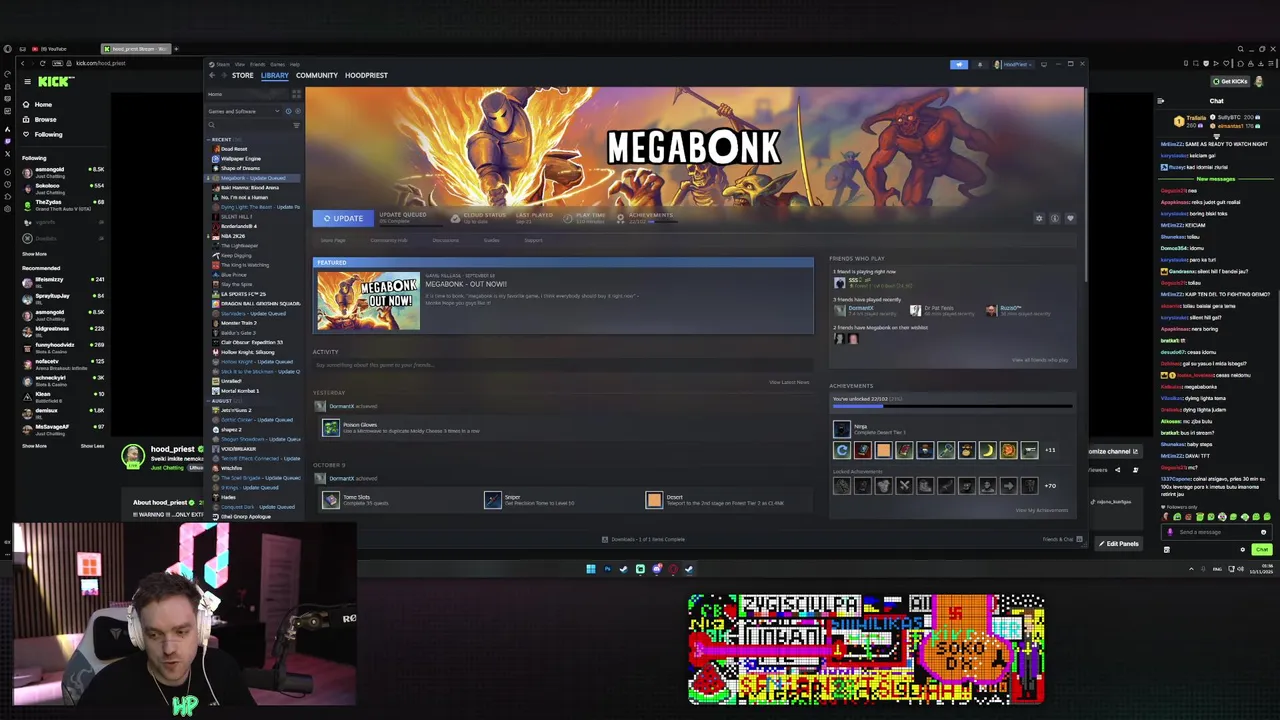Select NBA 2K26 in the library list

pyautogui.click(x=232, y=236)
